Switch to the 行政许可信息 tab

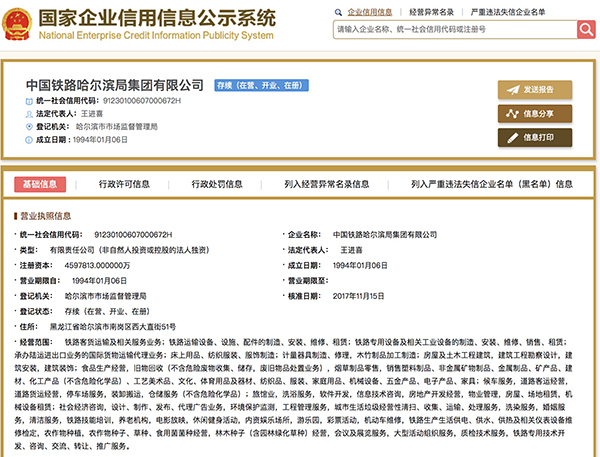[x=124, y=184]
